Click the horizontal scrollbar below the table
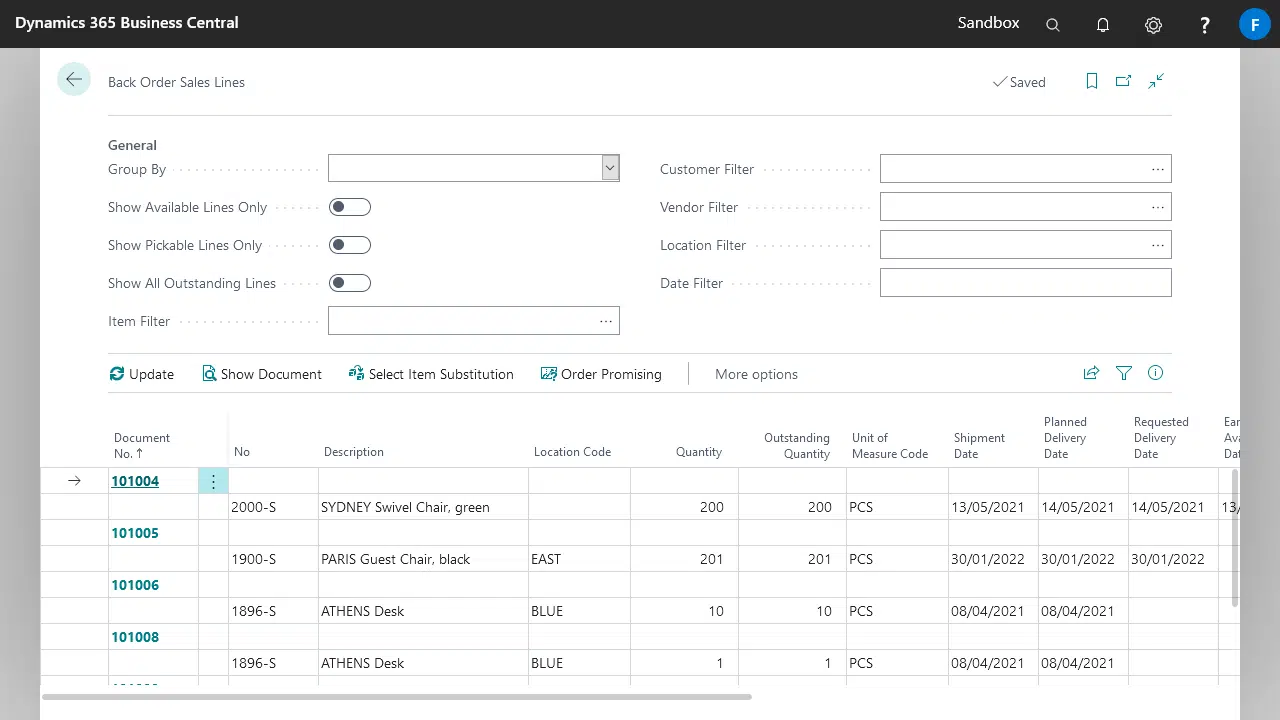The width and height of the screenshot is (1280, 720). pyautogui.click(x=397, y=697)
